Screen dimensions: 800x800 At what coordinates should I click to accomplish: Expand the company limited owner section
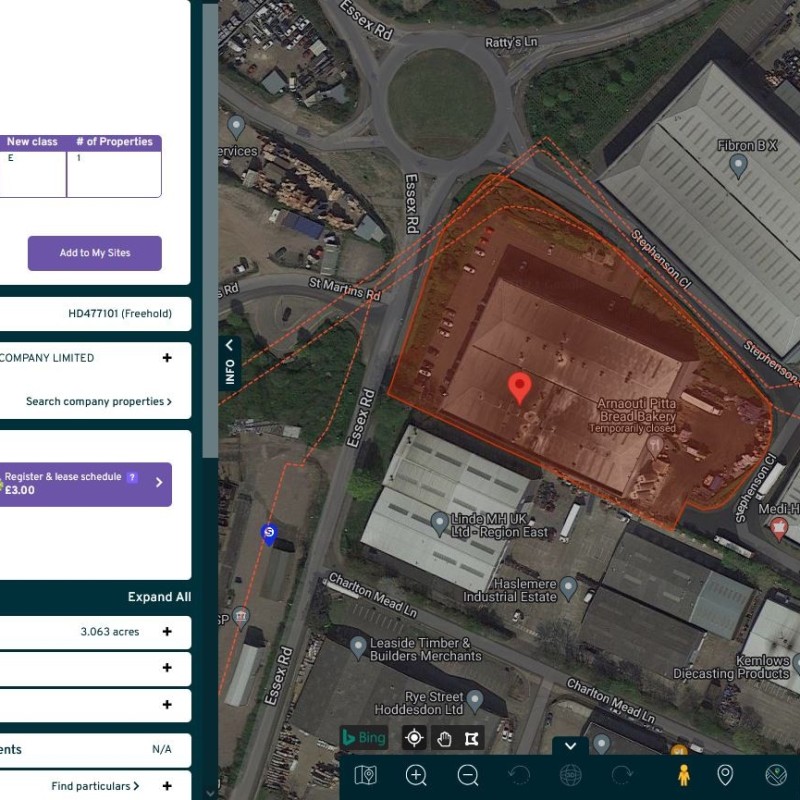pyautogui.click(x=167, y=358)
